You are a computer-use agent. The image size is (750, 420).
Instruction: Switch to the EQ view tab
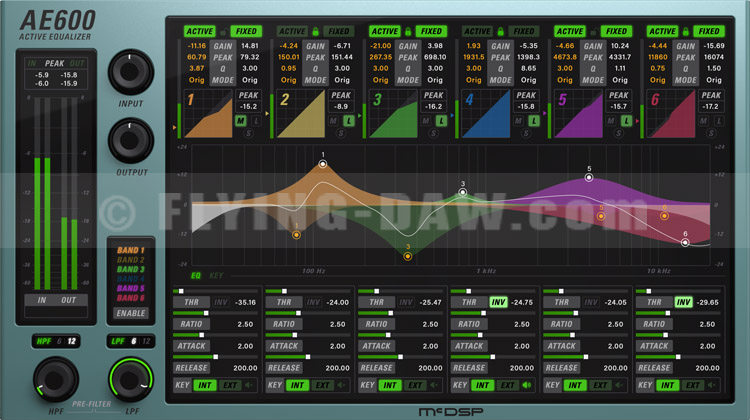point(196,276)
